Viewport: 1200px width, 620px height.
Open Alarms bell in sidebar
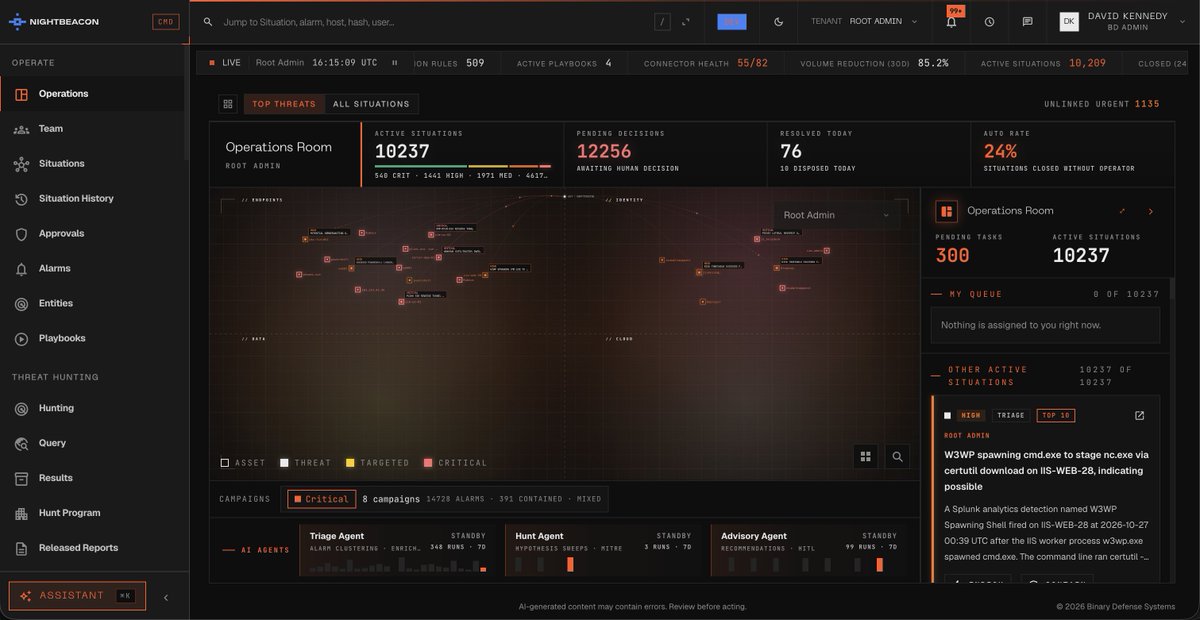tap(21, 269)
